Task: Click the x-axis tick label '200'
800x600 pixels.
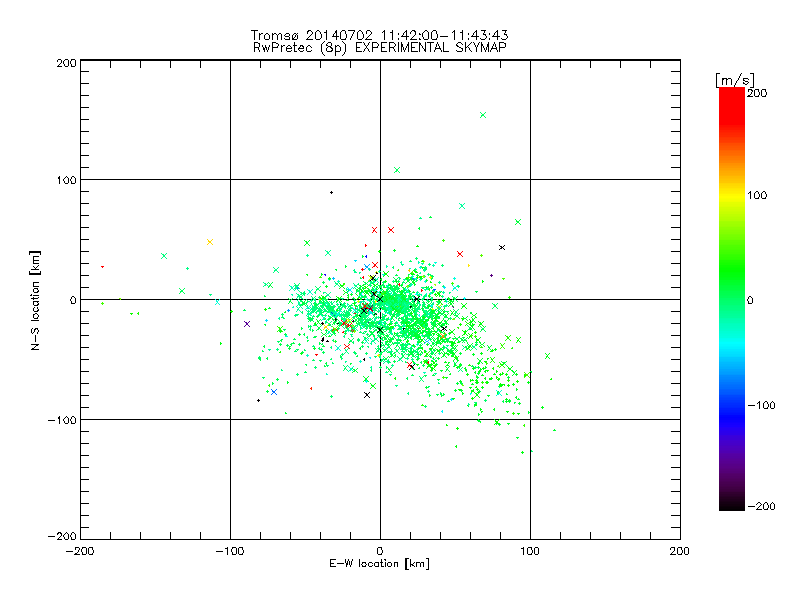Action: pos(680,551)
